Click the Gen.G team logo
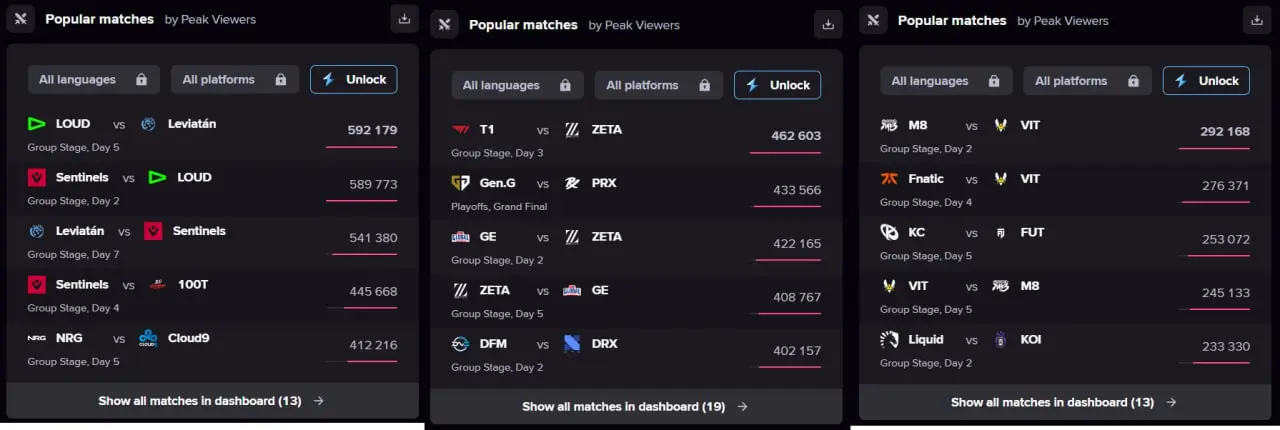Image resolution: width=1280 pixels, height=430 pixels. tap(460, 183)
